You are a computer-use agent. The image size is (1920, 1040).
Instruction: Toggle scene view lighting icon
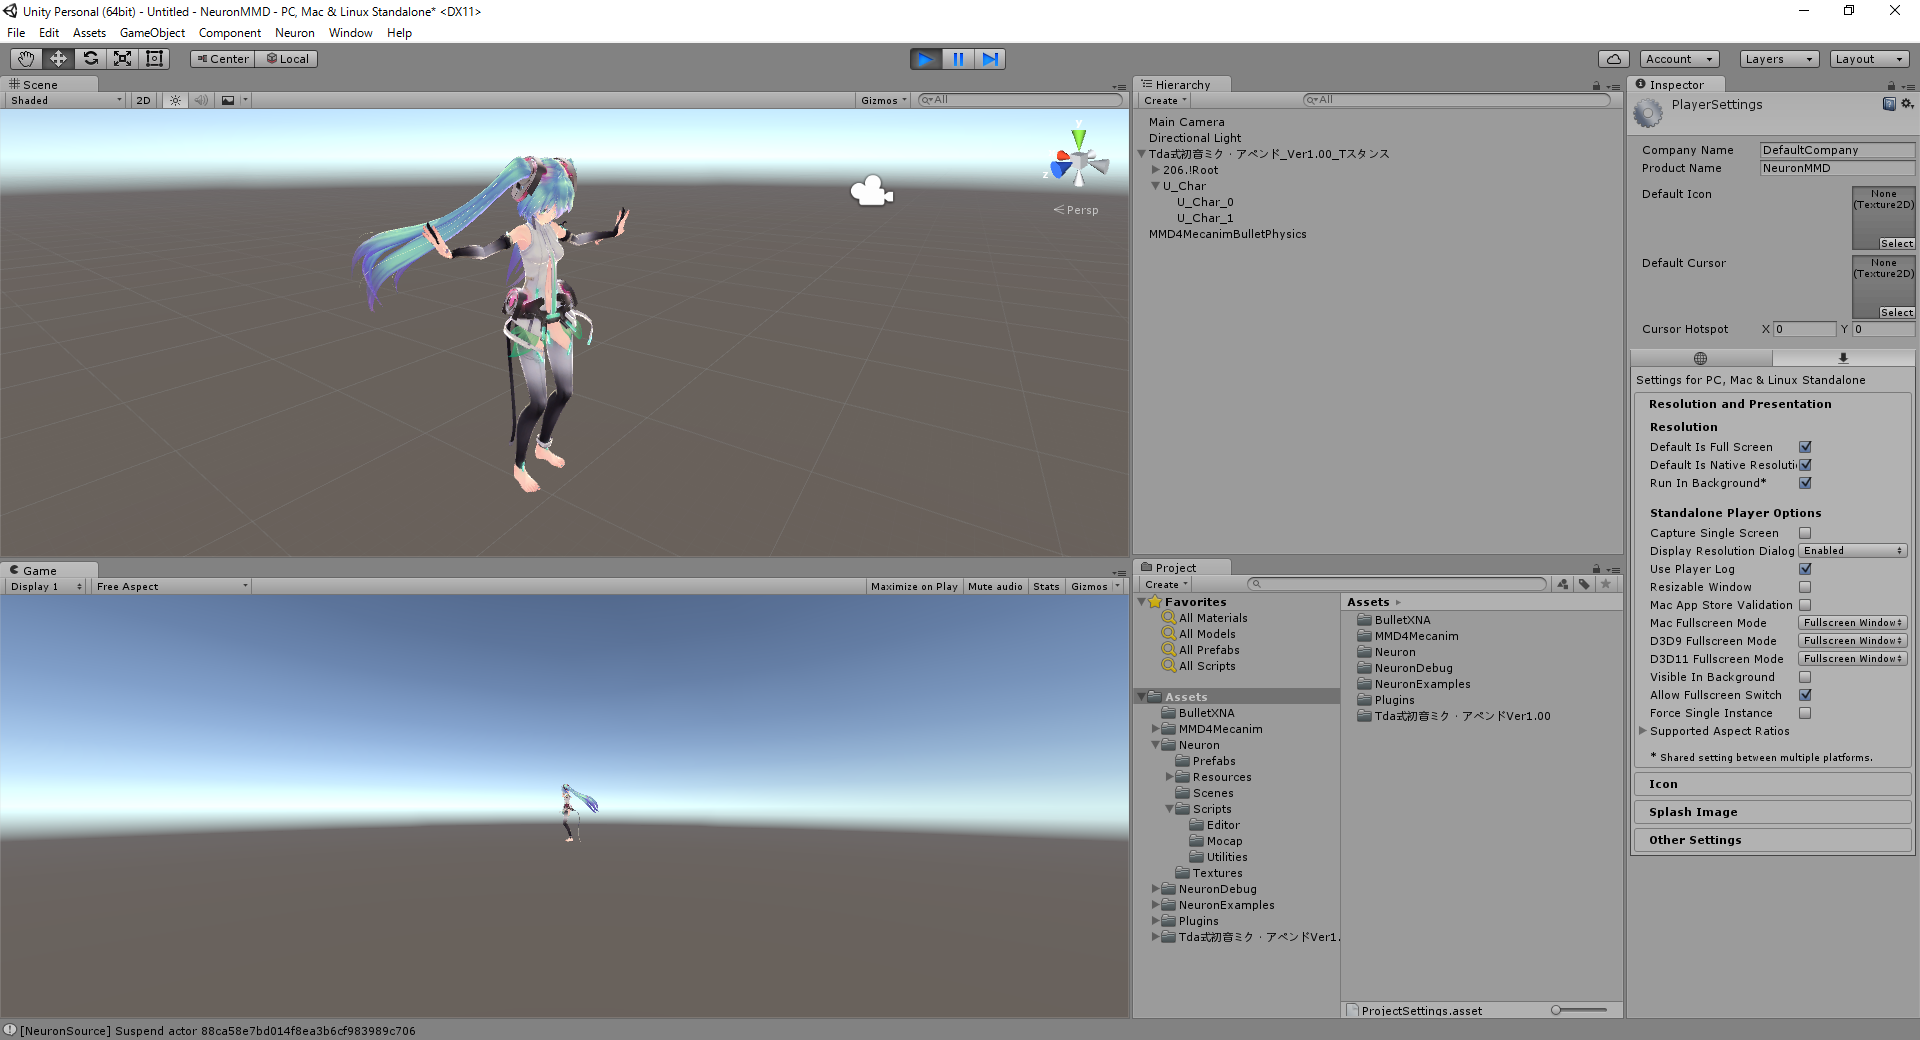[175, 100]
